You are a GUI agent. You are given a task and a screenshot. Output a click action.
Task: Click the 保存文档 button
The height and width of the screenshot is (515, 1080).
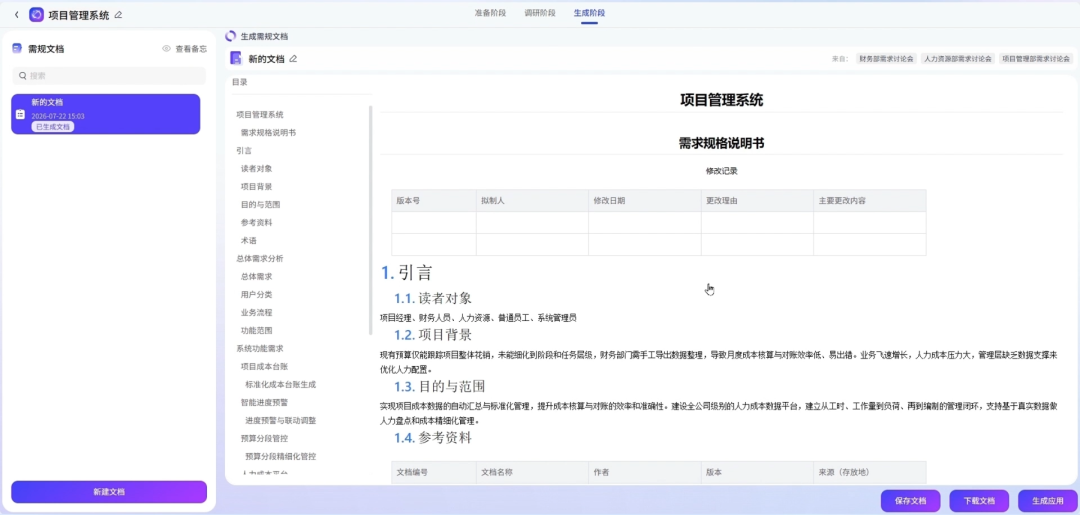point(911,501)
